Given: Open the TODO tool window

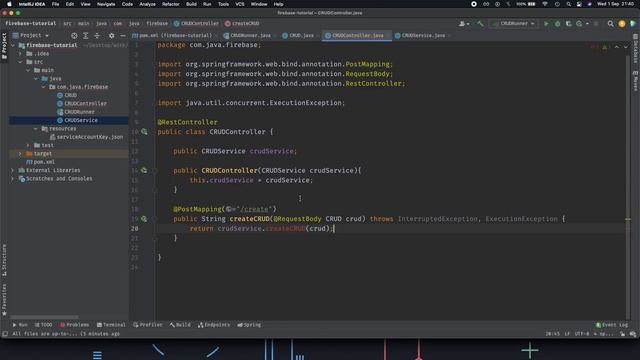Looking at the screenshot, I should pos(44,325).
